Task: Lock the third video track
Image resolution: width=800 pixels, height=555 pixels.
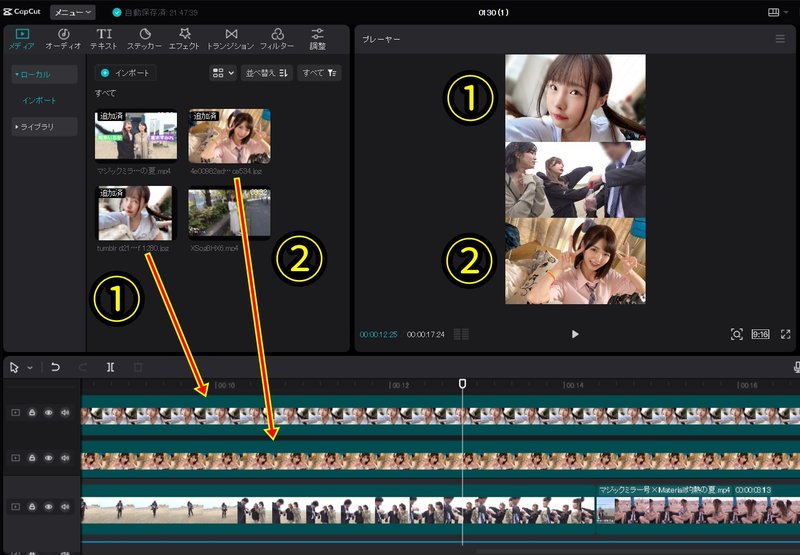Action: tap(32, 507)
